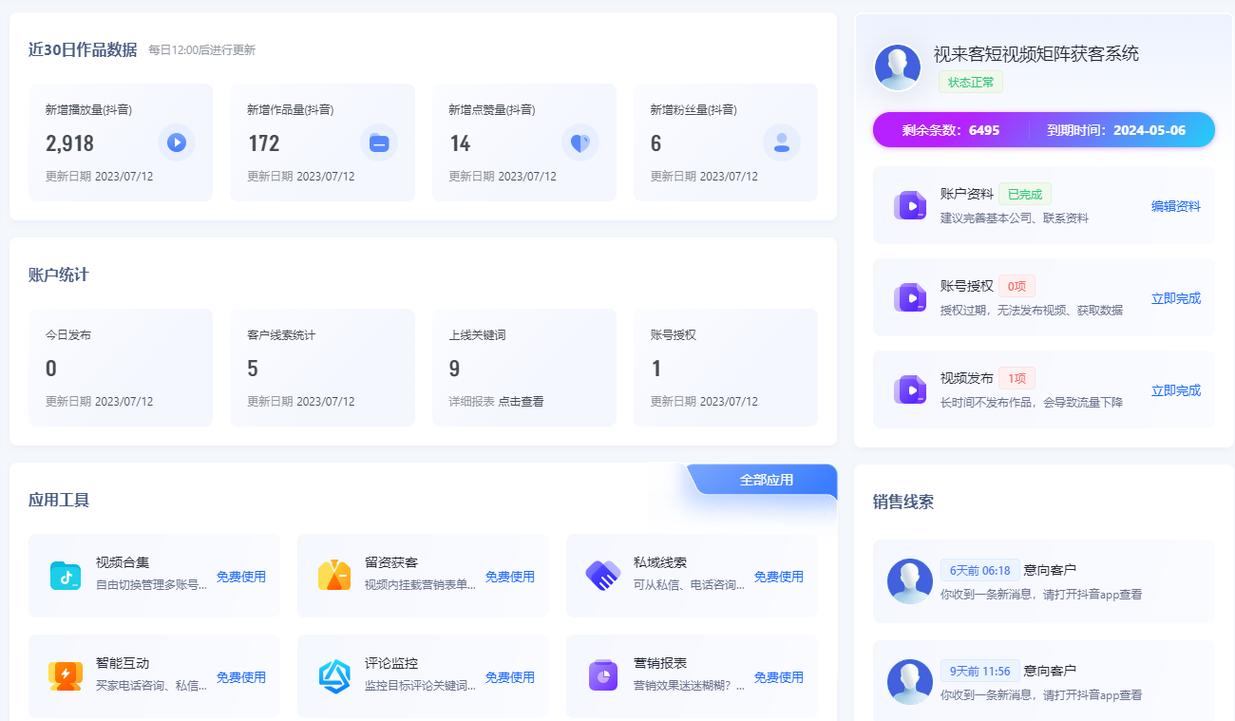Viewport: 1235px width, 721px height.
Task: Click the purple video icon beside 视频发布
Action: [x=910, y=390]
